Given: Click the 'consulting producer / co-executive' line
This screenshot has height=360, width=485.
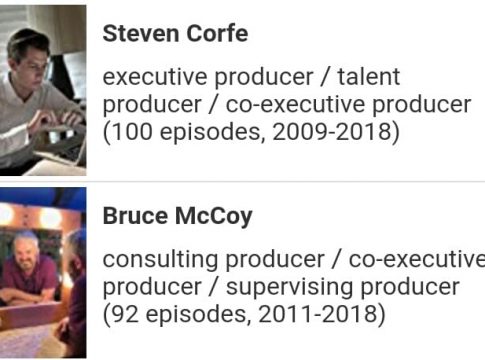Looking at the screenshot, I should tap(294, 260).
